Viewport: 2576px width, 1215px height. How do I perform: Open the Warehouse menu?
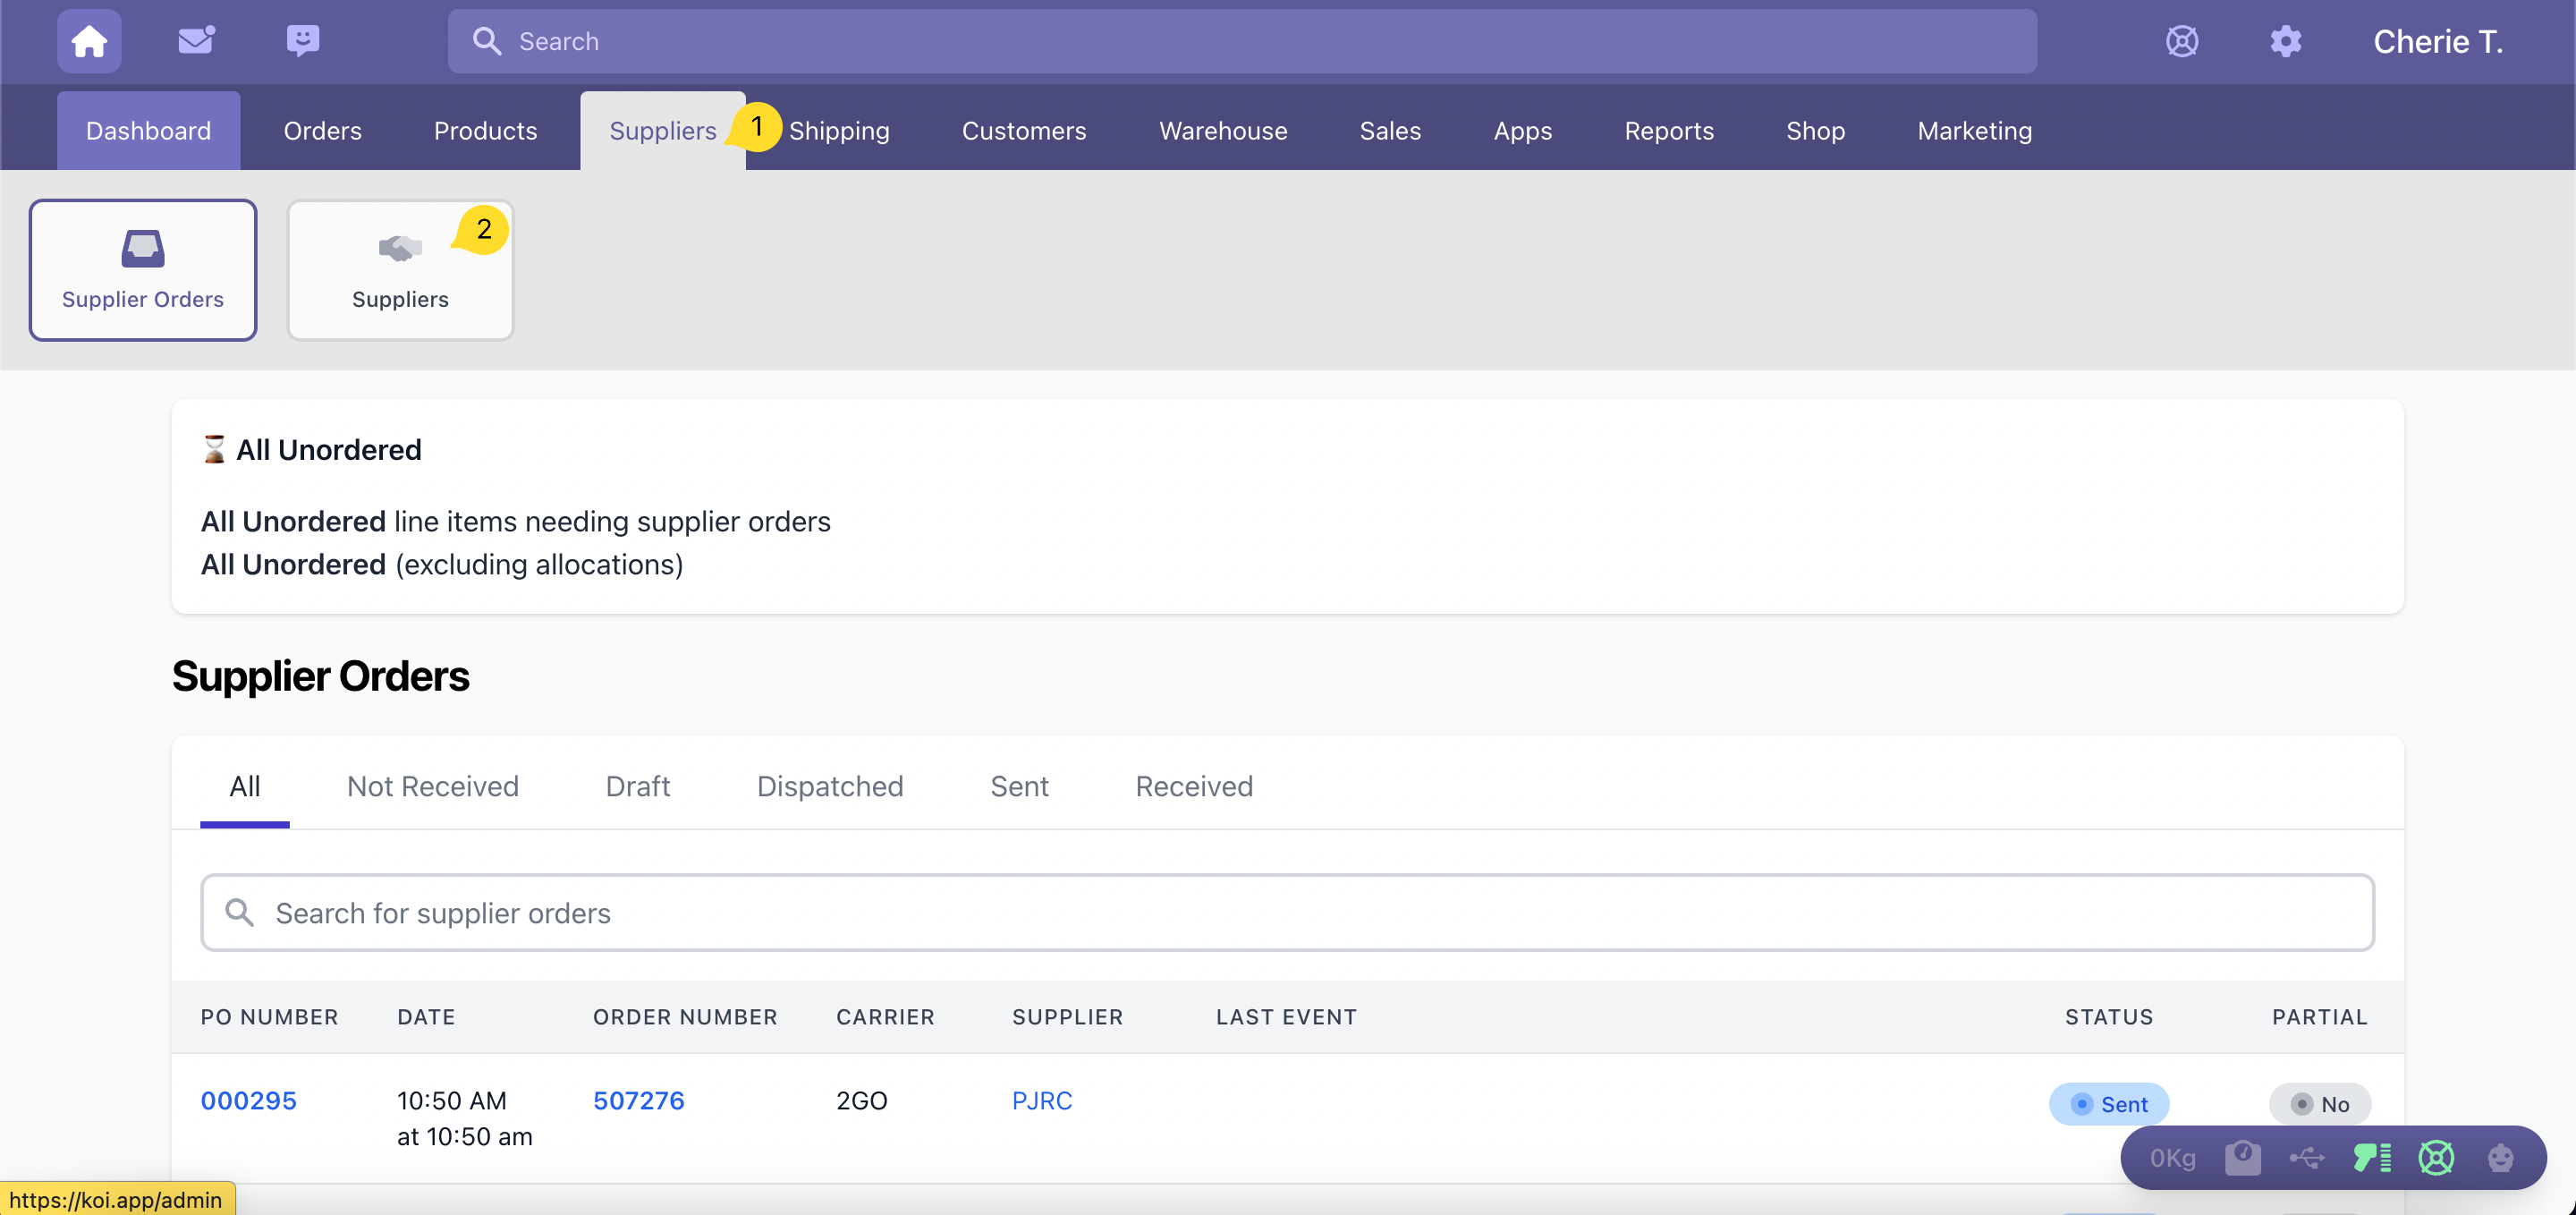(x=1222, y=131)
